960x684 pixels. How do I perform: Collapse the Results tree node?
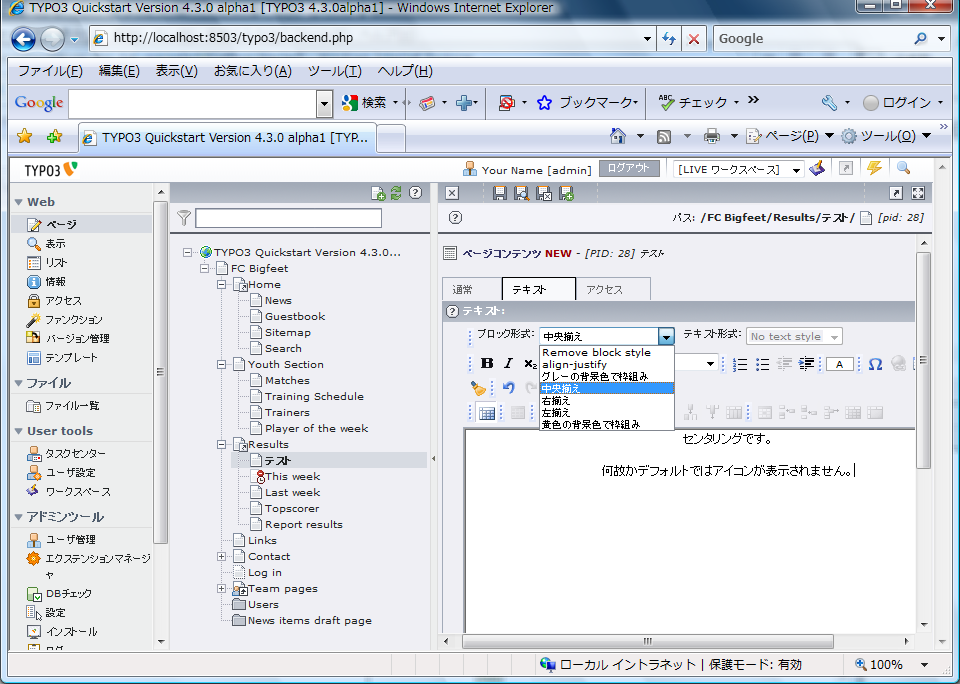pos(222,445)
